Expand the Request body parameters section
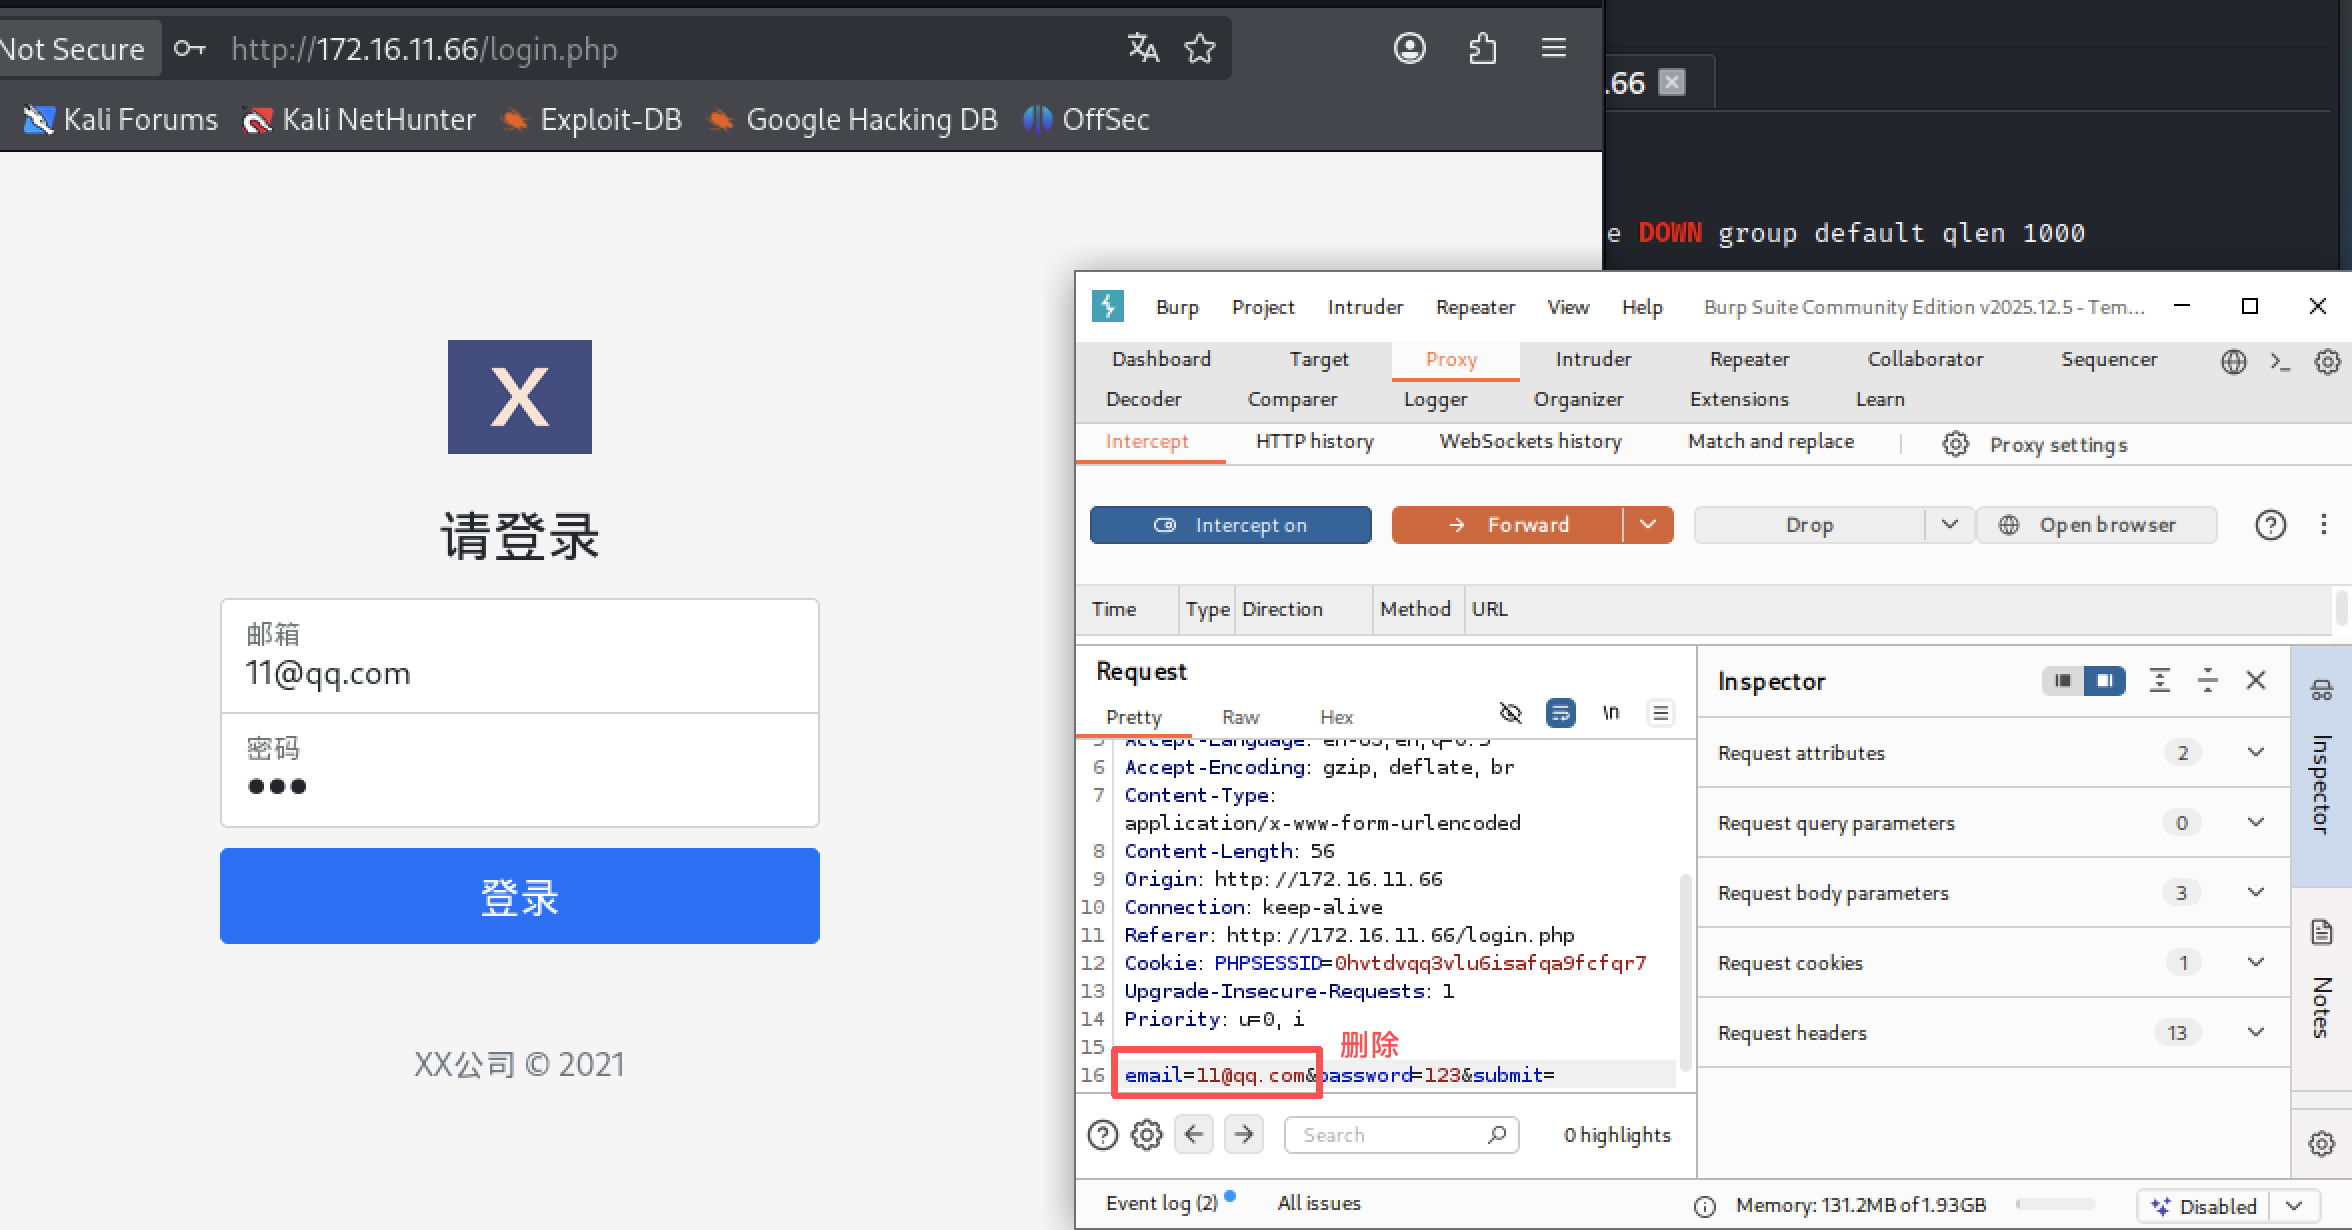 point(2255,892)
